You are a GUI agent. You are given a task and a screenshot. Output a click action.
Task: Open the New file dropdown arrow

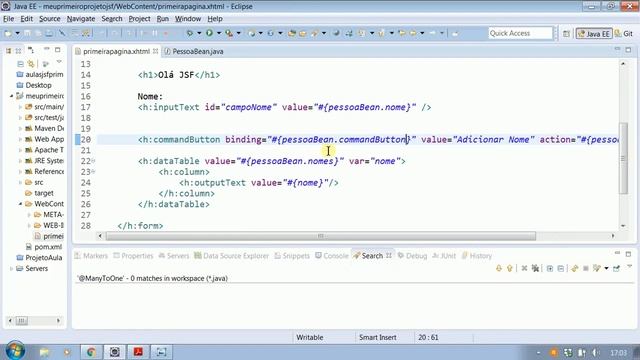pyautogui.click(x=17, y=33)
